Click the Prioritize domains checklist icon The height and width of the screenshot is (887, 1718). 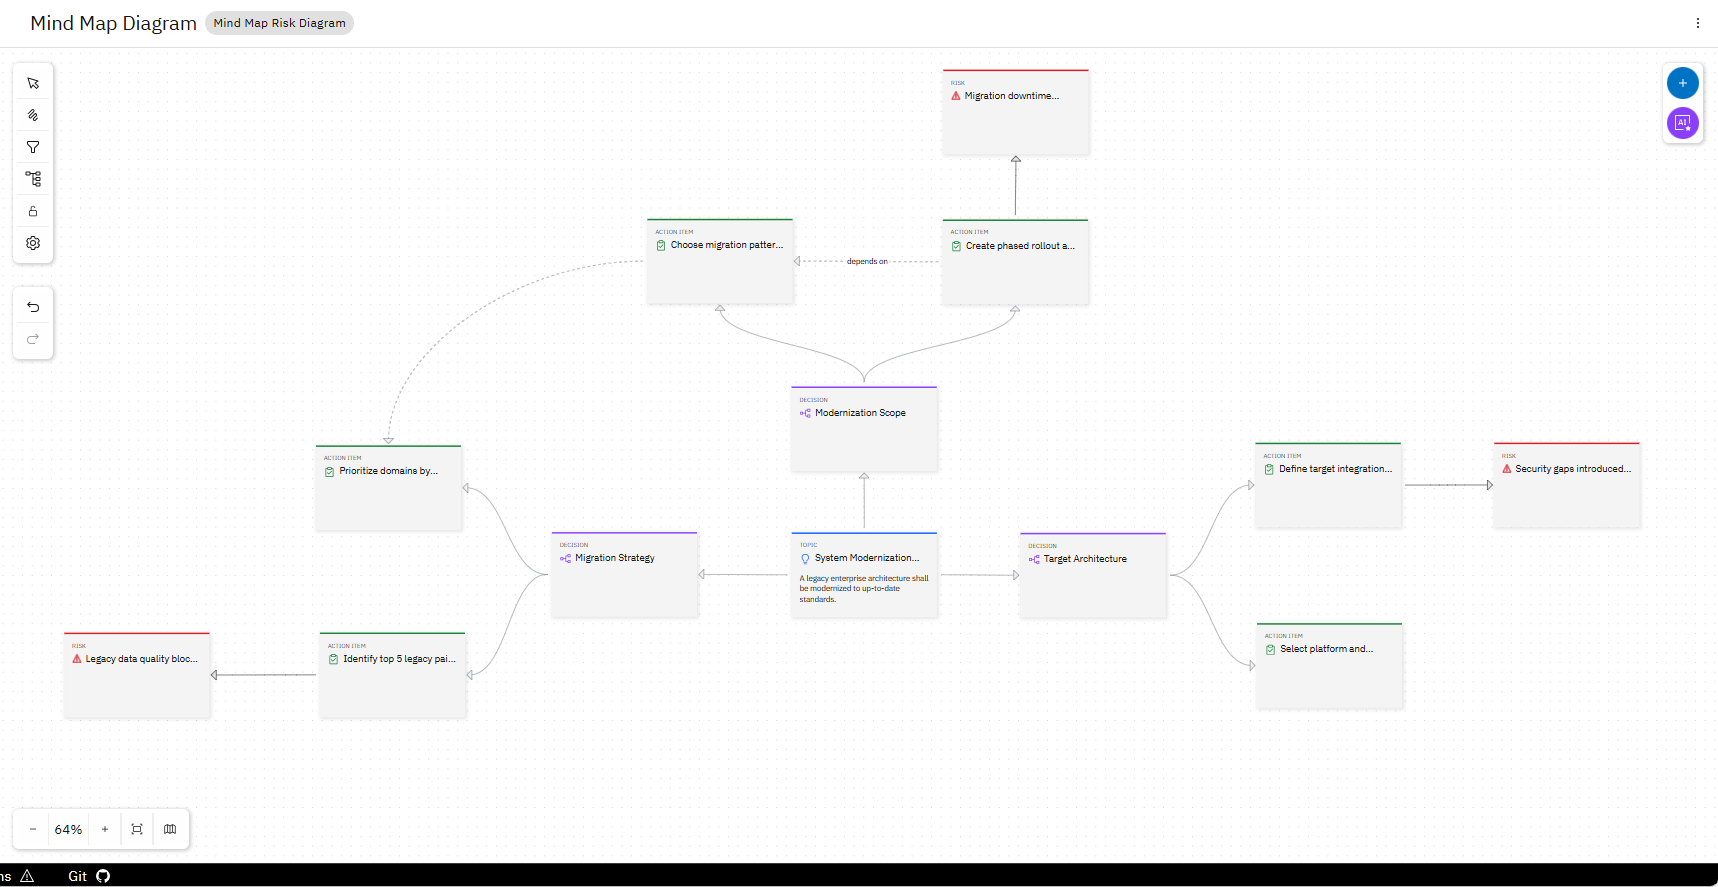(x=329, y=472)
